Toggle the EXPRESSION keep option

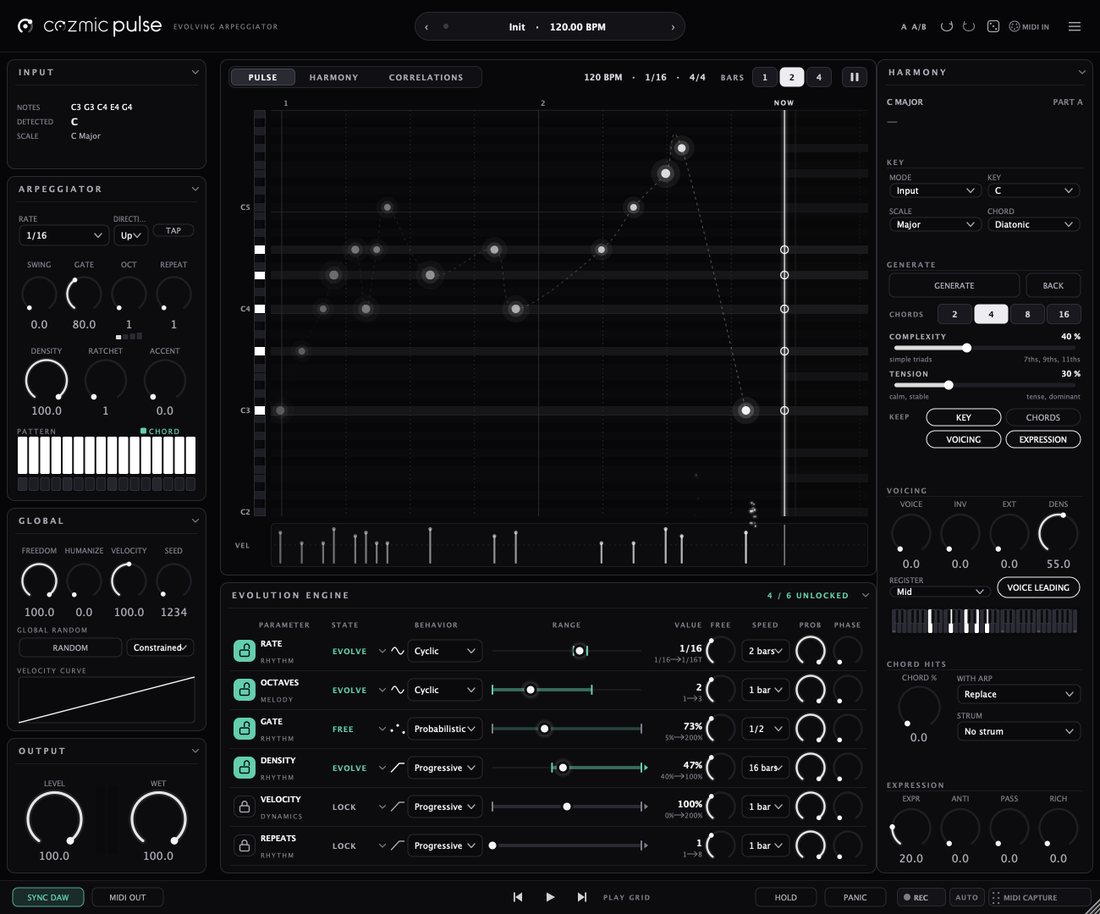click(x=1043, y=439)
